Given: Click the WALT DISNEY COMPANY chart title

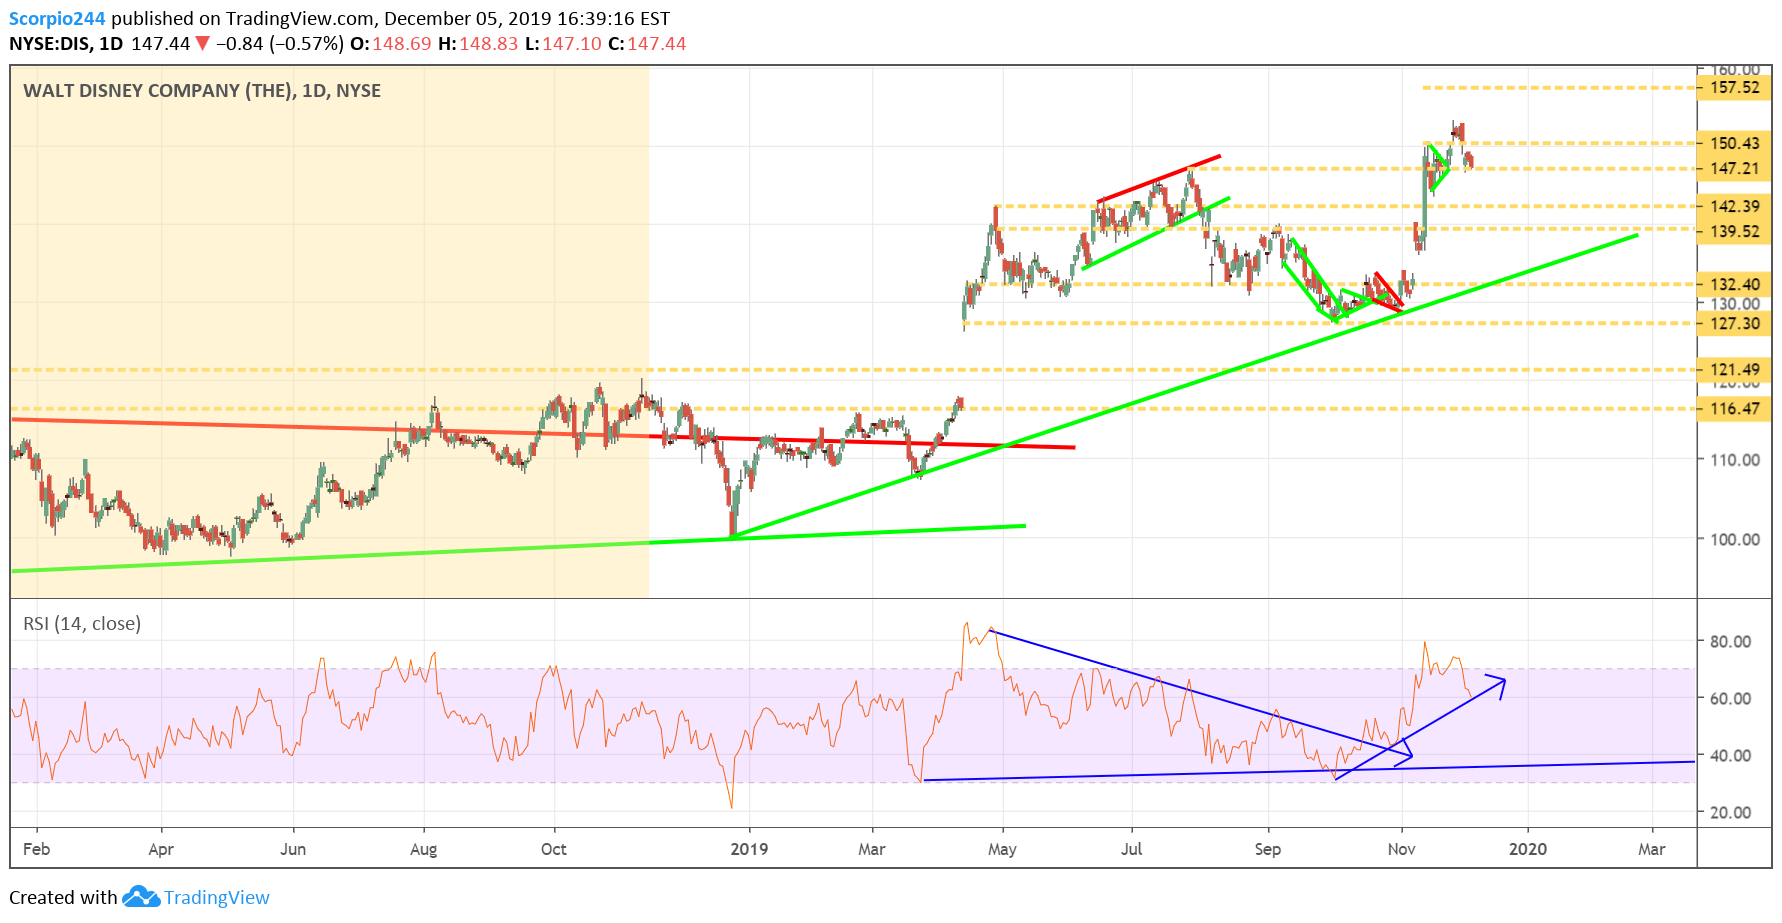Looking at the screenshot, I should 202,91.
